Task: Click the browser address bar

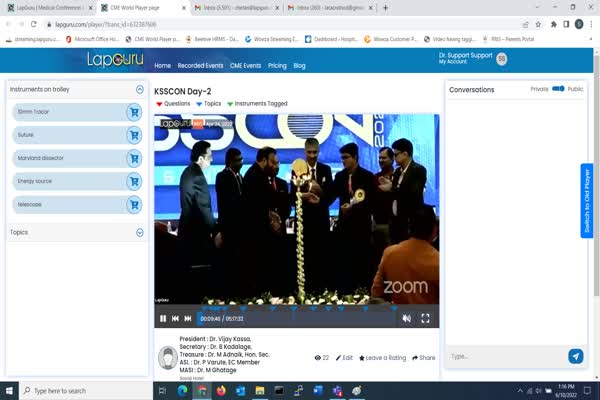Action: (283, 24)
